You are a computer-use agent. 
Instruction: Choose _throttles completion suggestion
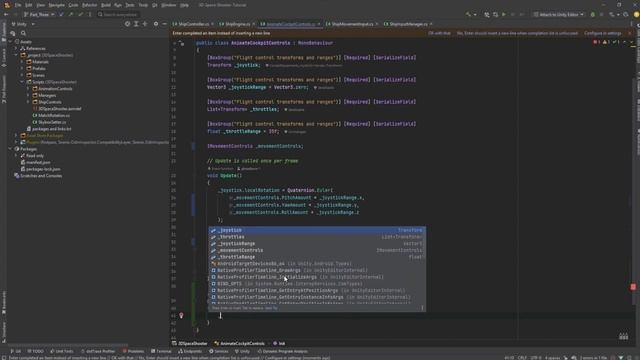(317, 237)
